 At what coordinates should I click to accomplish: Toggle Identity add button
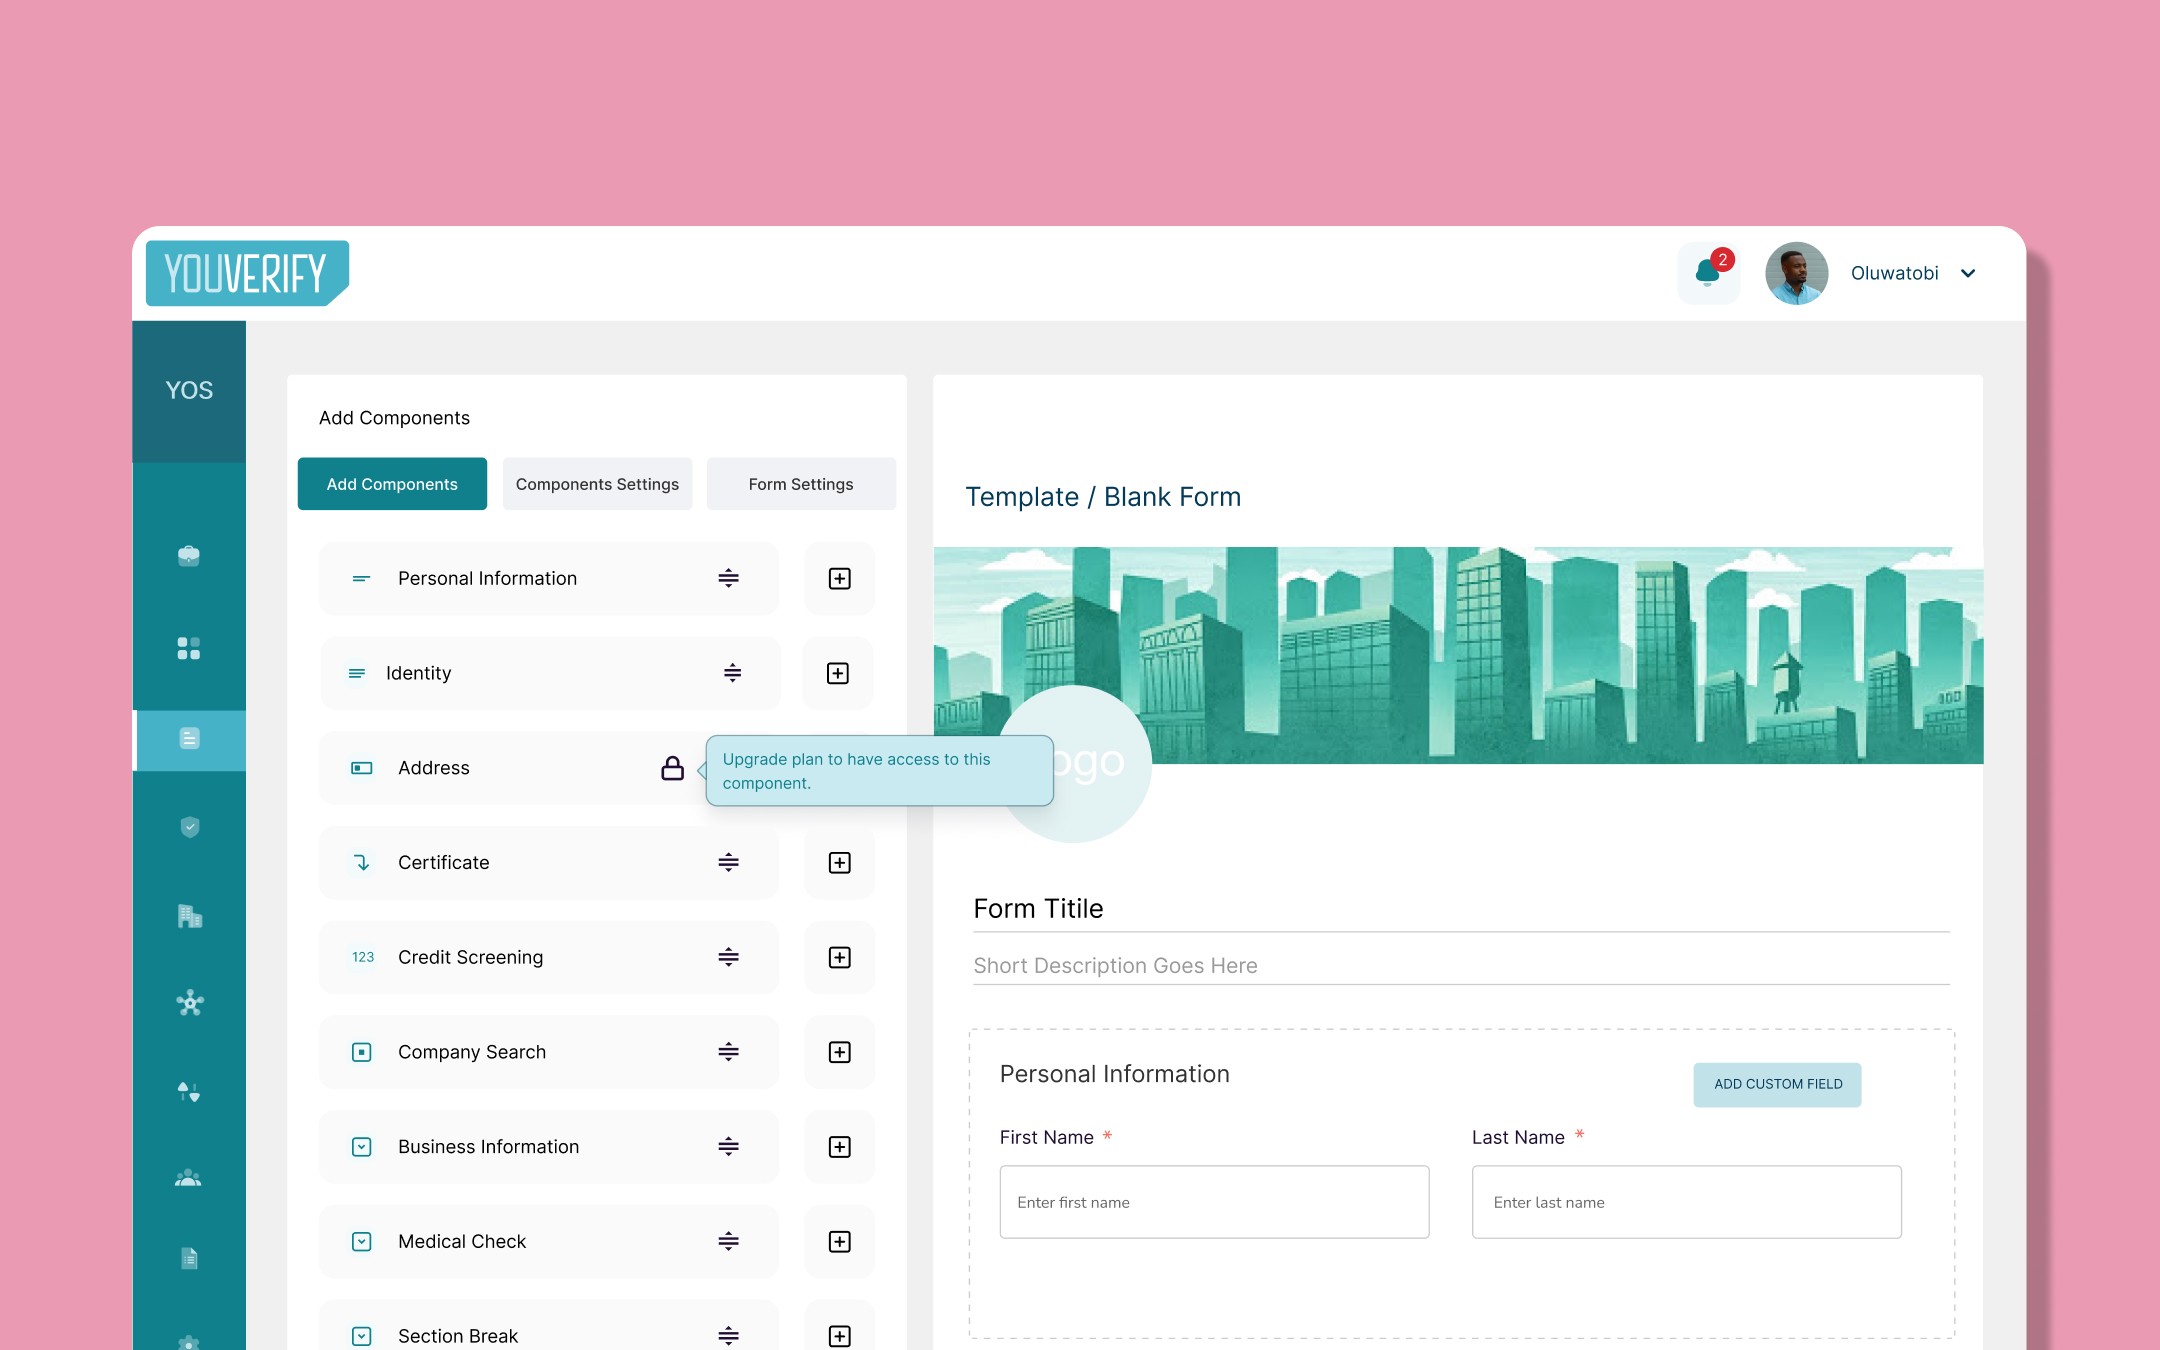click(838, 672)
